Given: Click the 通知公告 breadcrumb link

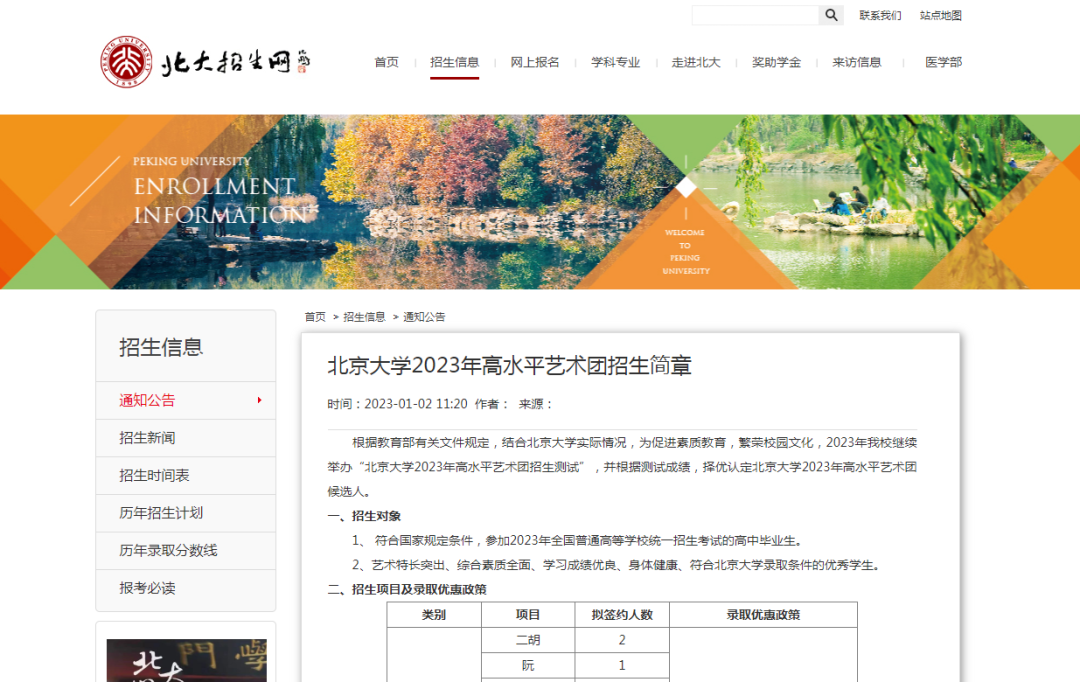Looking at the screenshot, I should (424, 316).
